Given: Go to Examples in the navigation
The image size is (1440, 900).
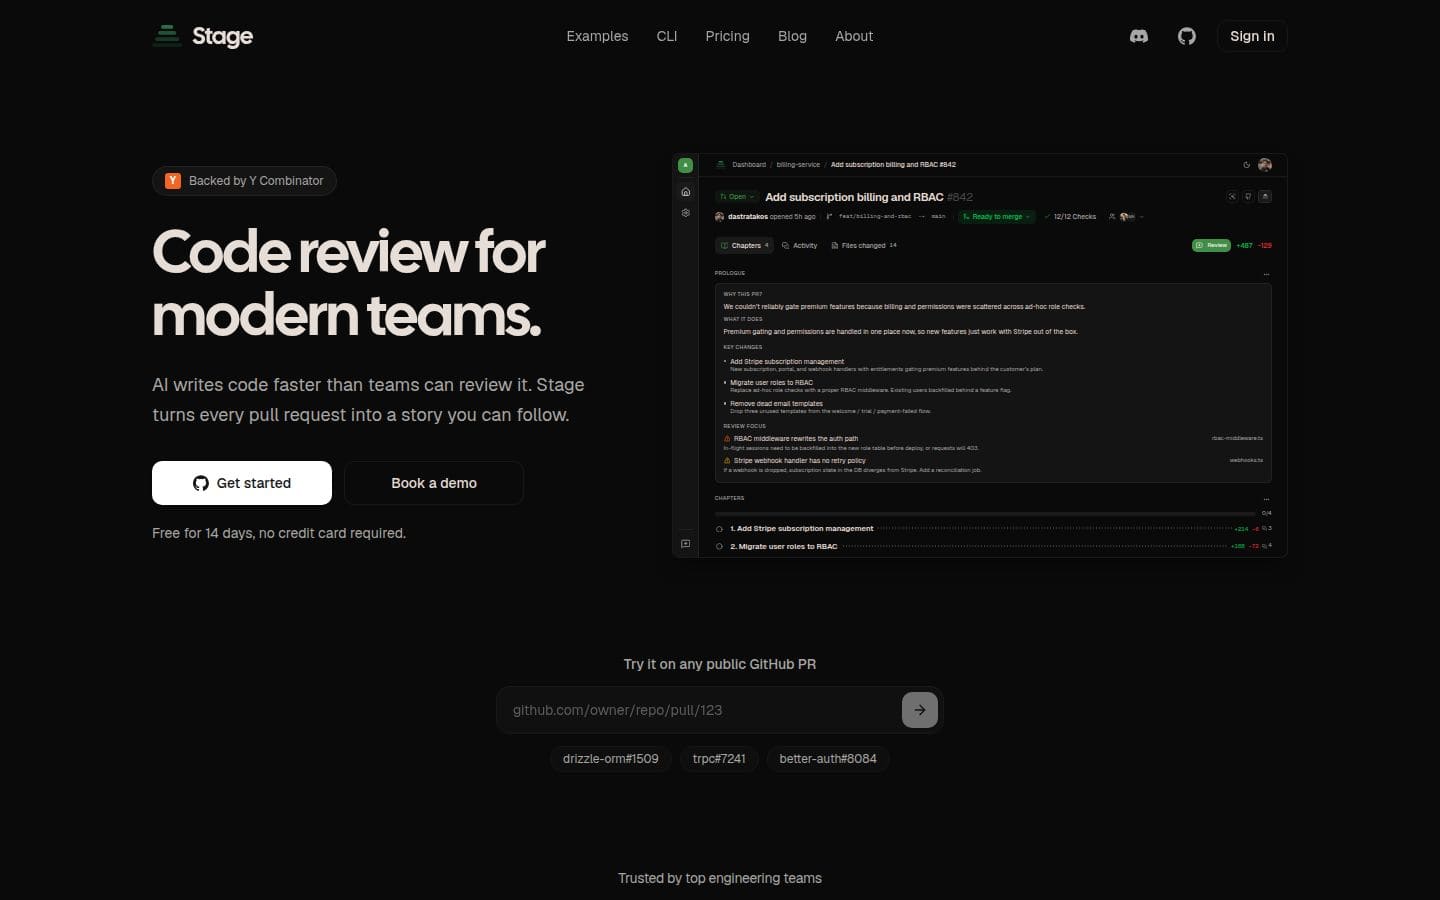Looking at the screenshot, I should (597, 36).
